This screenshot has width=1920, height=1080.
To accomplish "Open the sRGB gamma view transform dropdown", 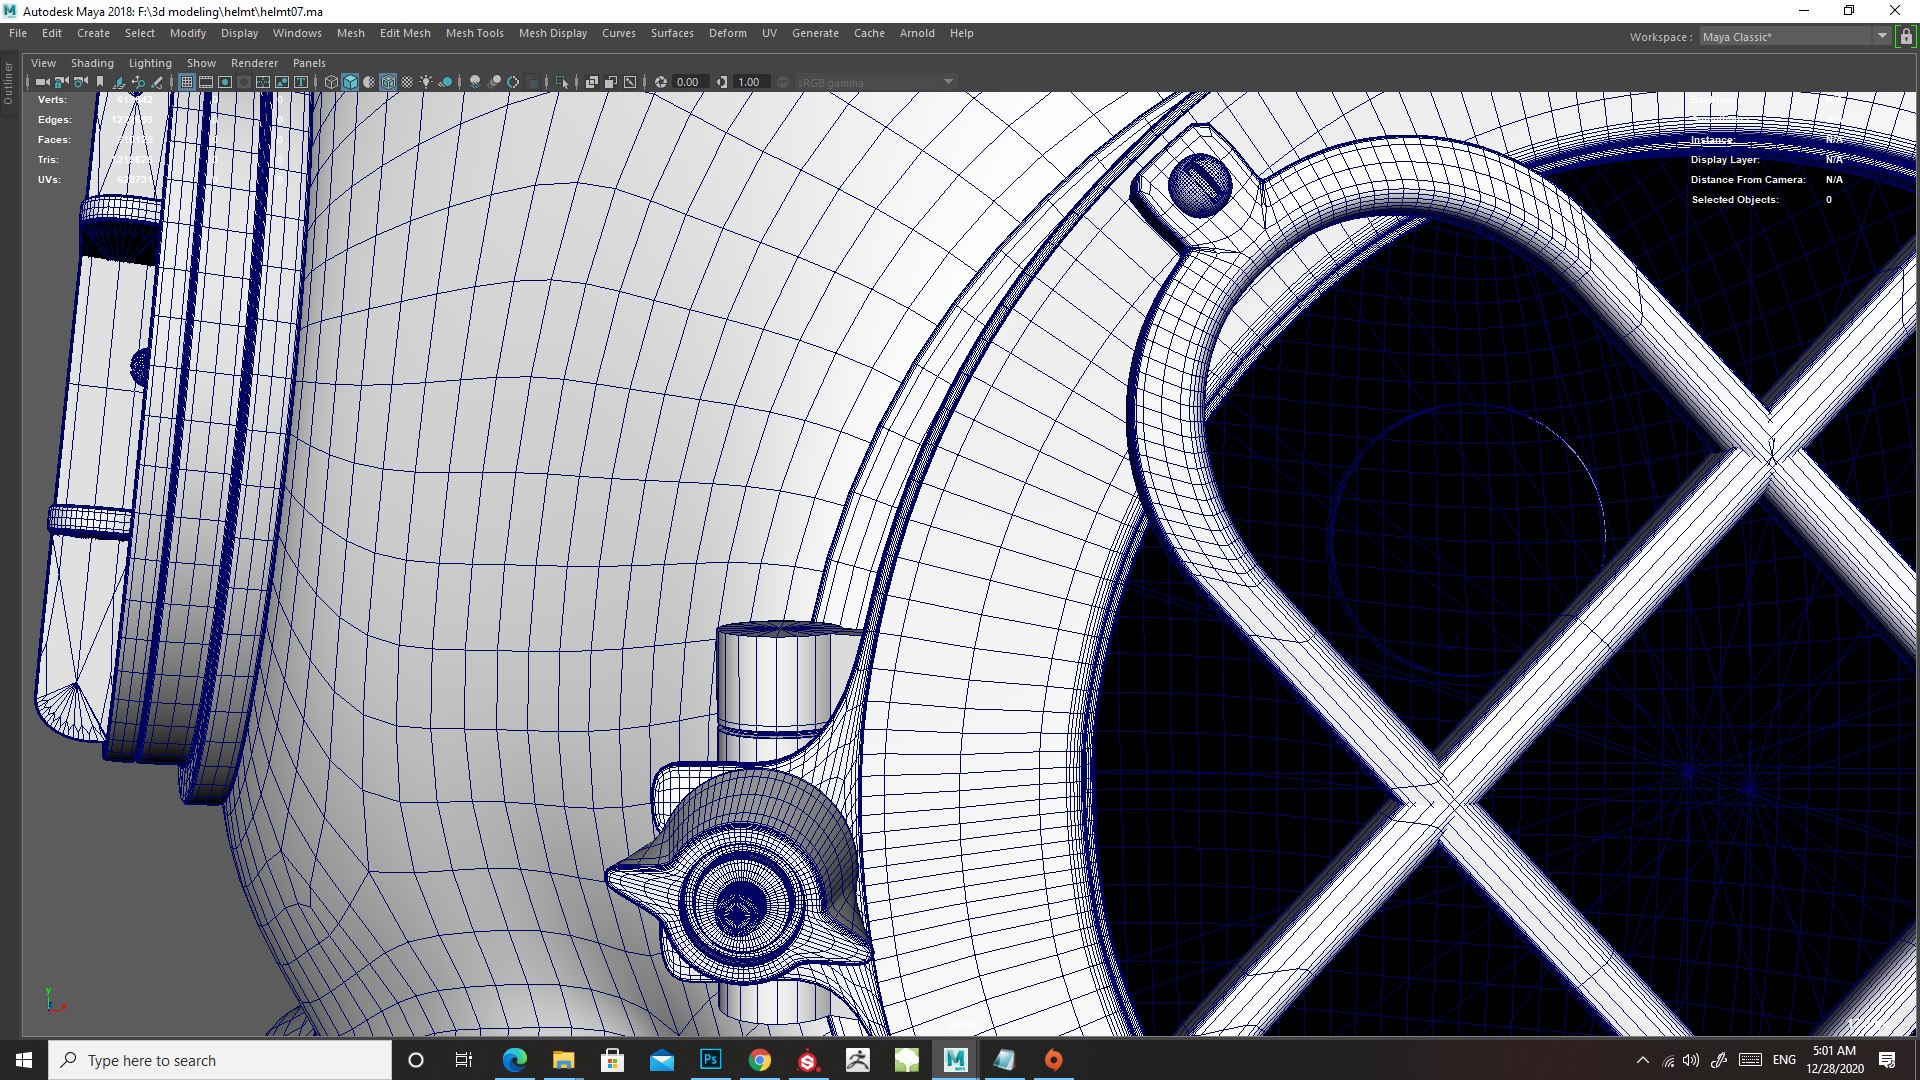I will tap(876, 82).
